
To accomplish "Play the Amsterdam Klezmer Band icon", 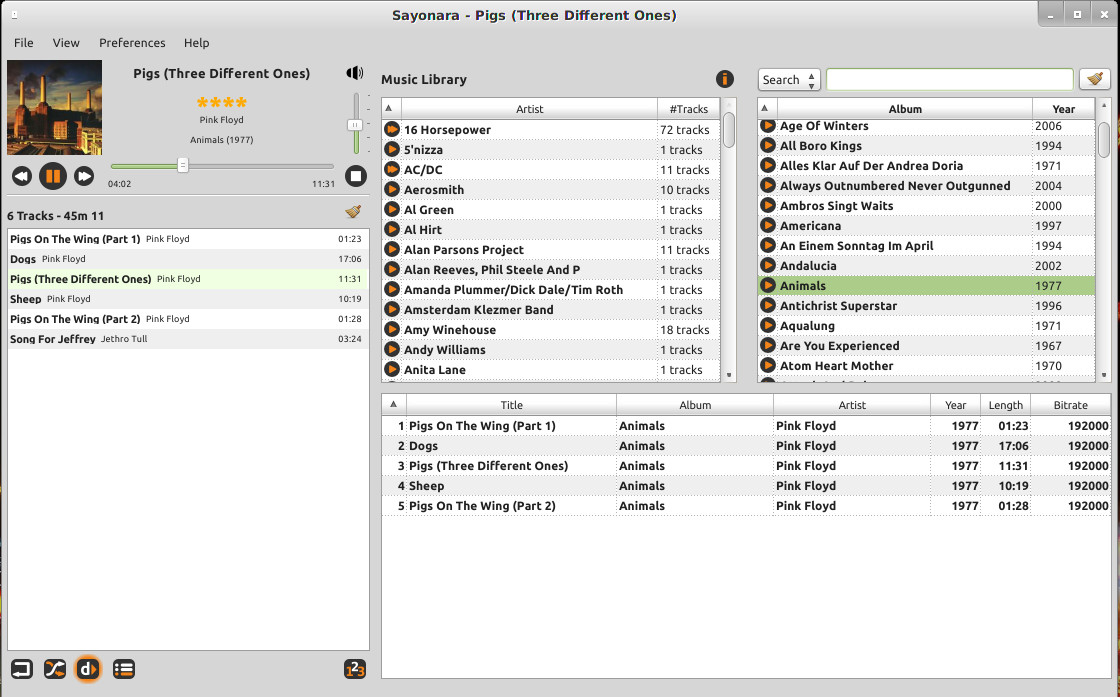I will (391, 309).
